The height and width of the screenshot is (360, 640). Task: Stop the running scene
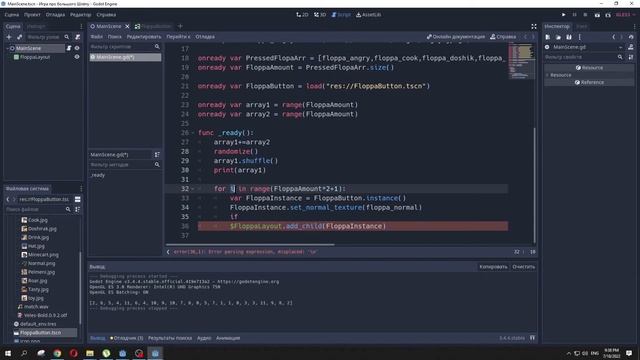pyautogui.click(x=585, y=15)
